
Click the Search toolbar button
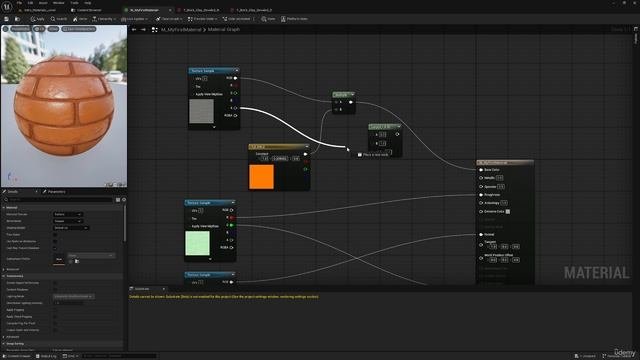[x=59, y=19]
